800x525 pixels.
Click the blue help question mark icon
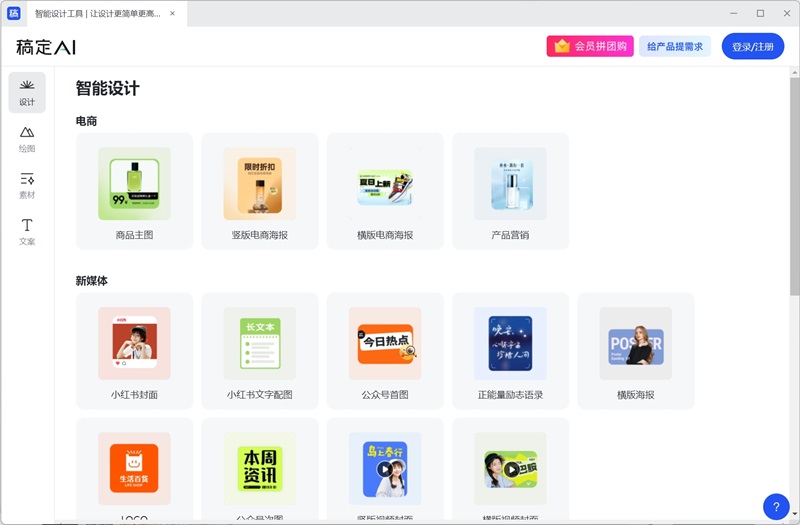776,506
